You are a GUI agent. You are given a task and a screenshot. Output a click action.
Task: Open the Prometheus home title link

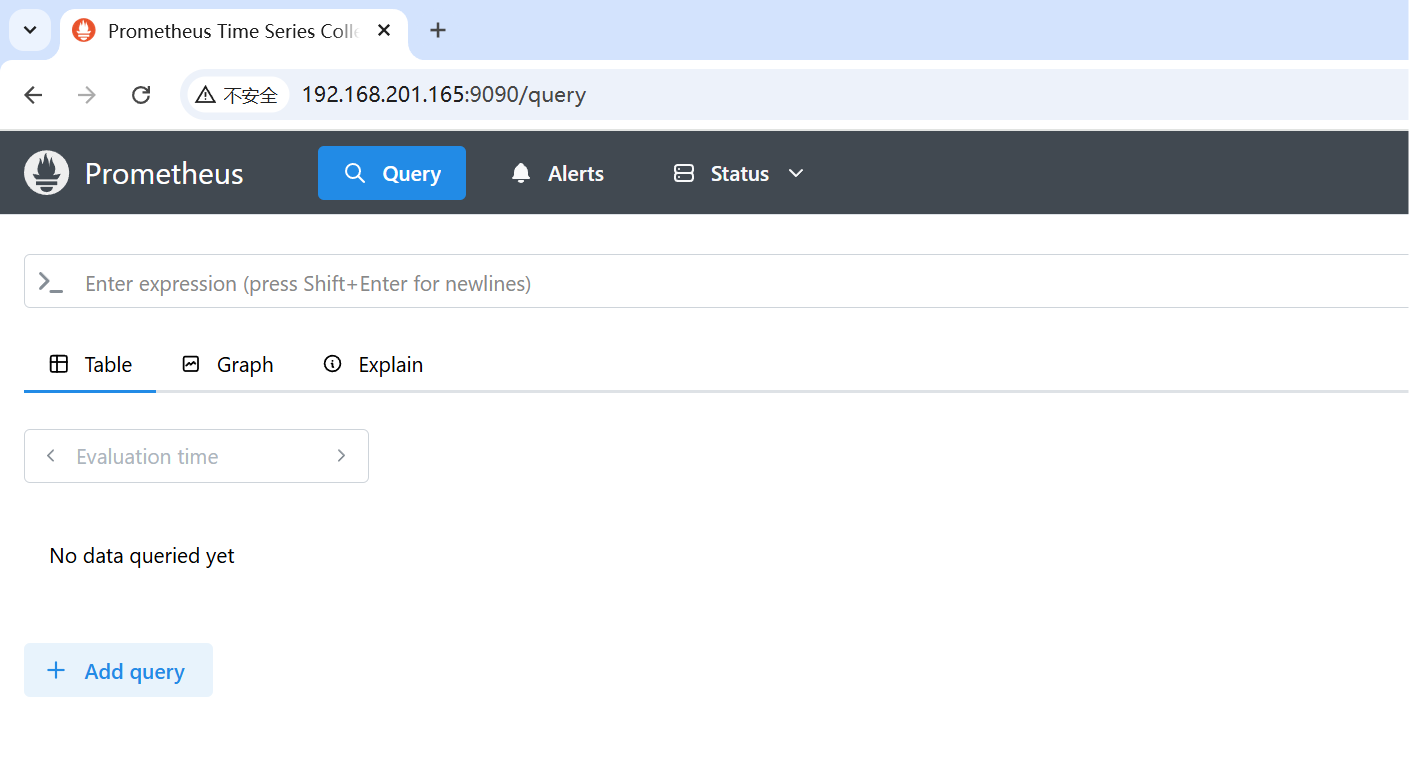point(164,173)
